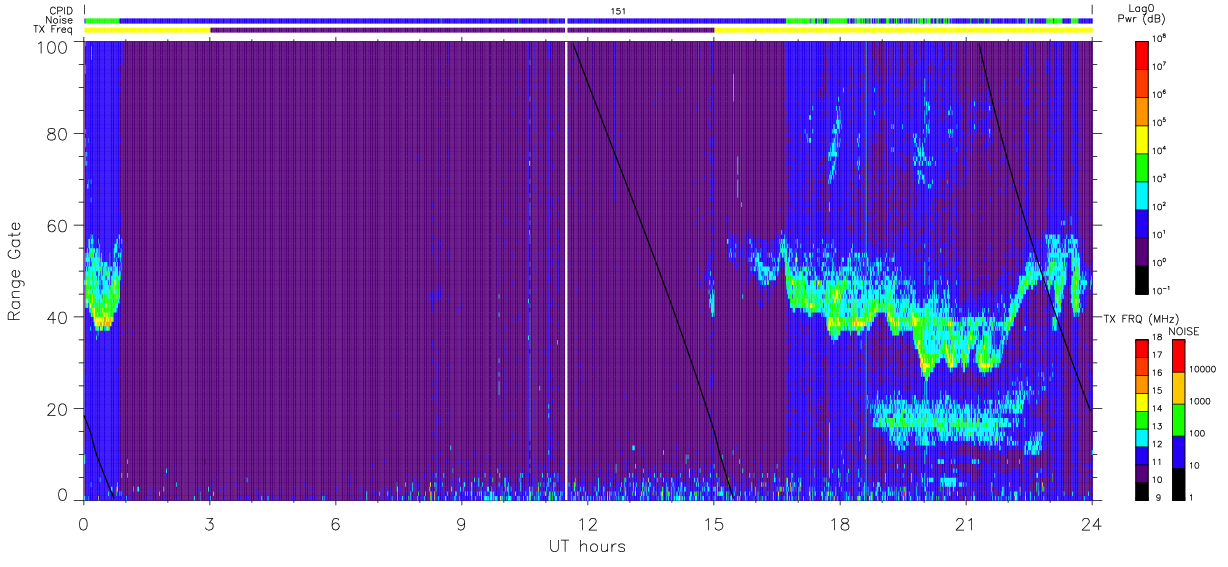This screenshot has height=567, width=1228.
Task: Click the 1000 label on NOISE legend
Action: [1201, 401]
